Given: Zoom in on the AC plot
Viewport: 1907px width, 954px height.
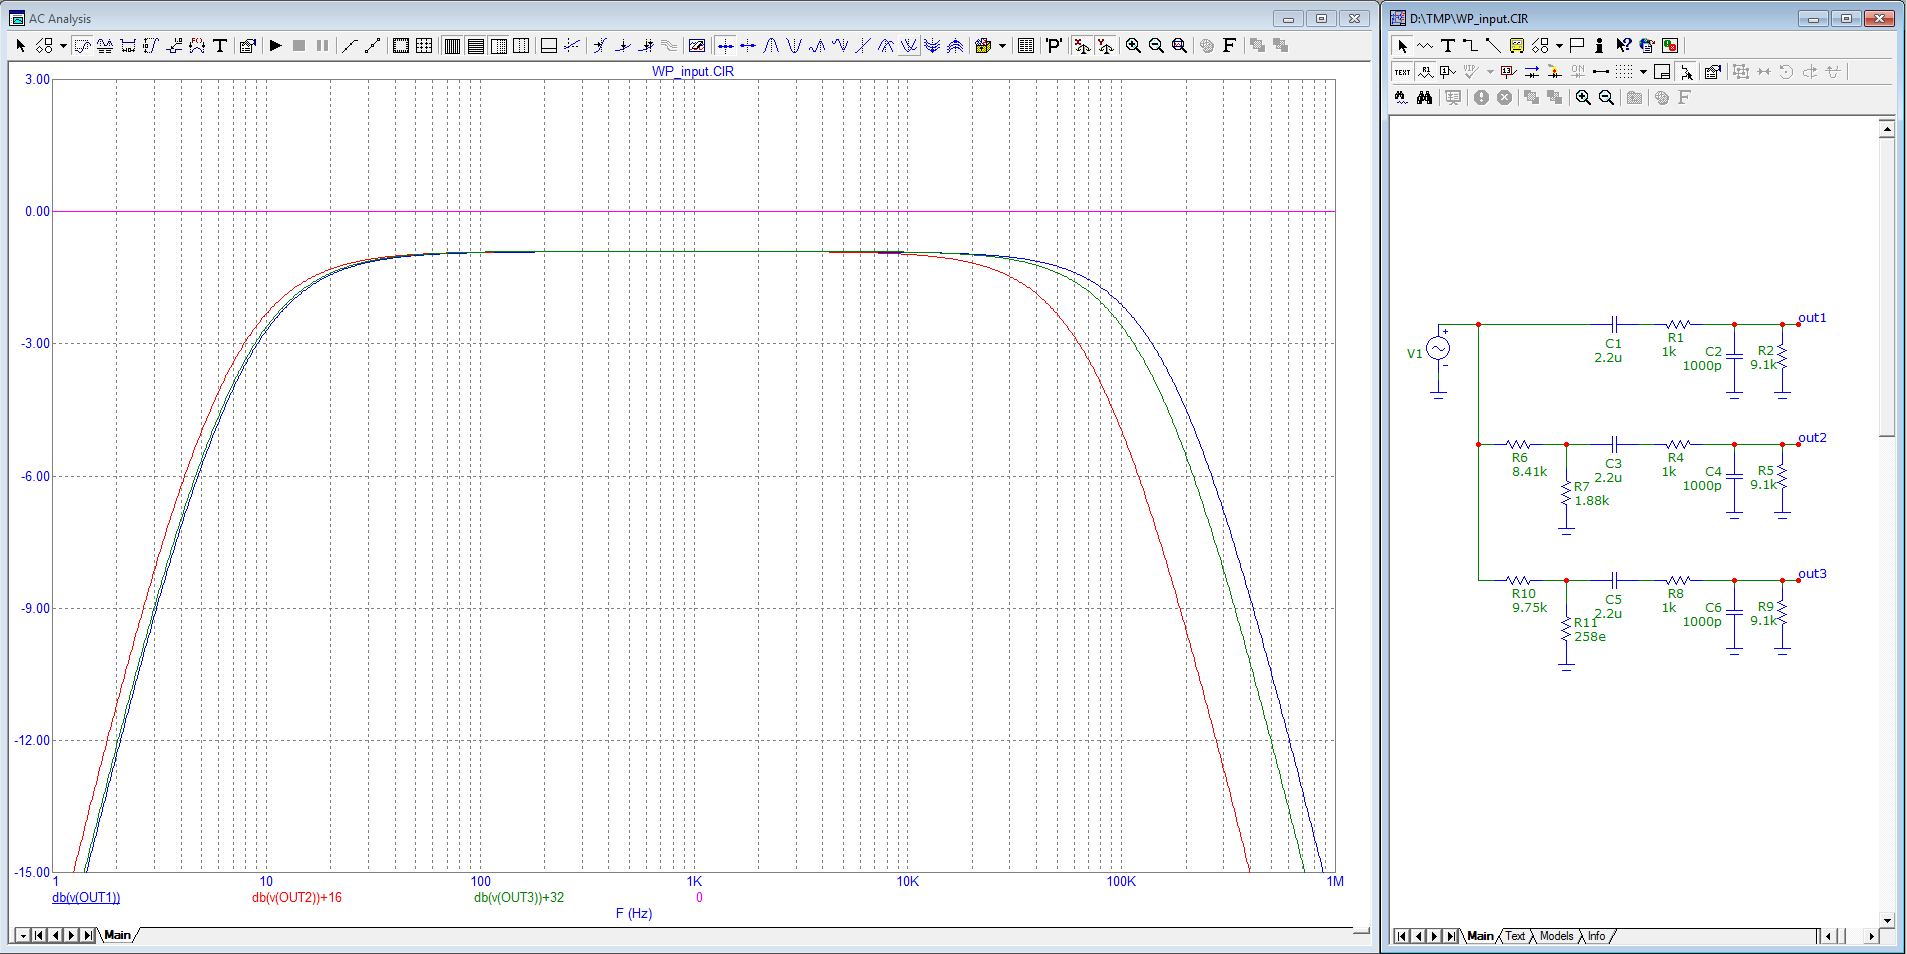Looking at the screenshot, I should [1133, 45].
